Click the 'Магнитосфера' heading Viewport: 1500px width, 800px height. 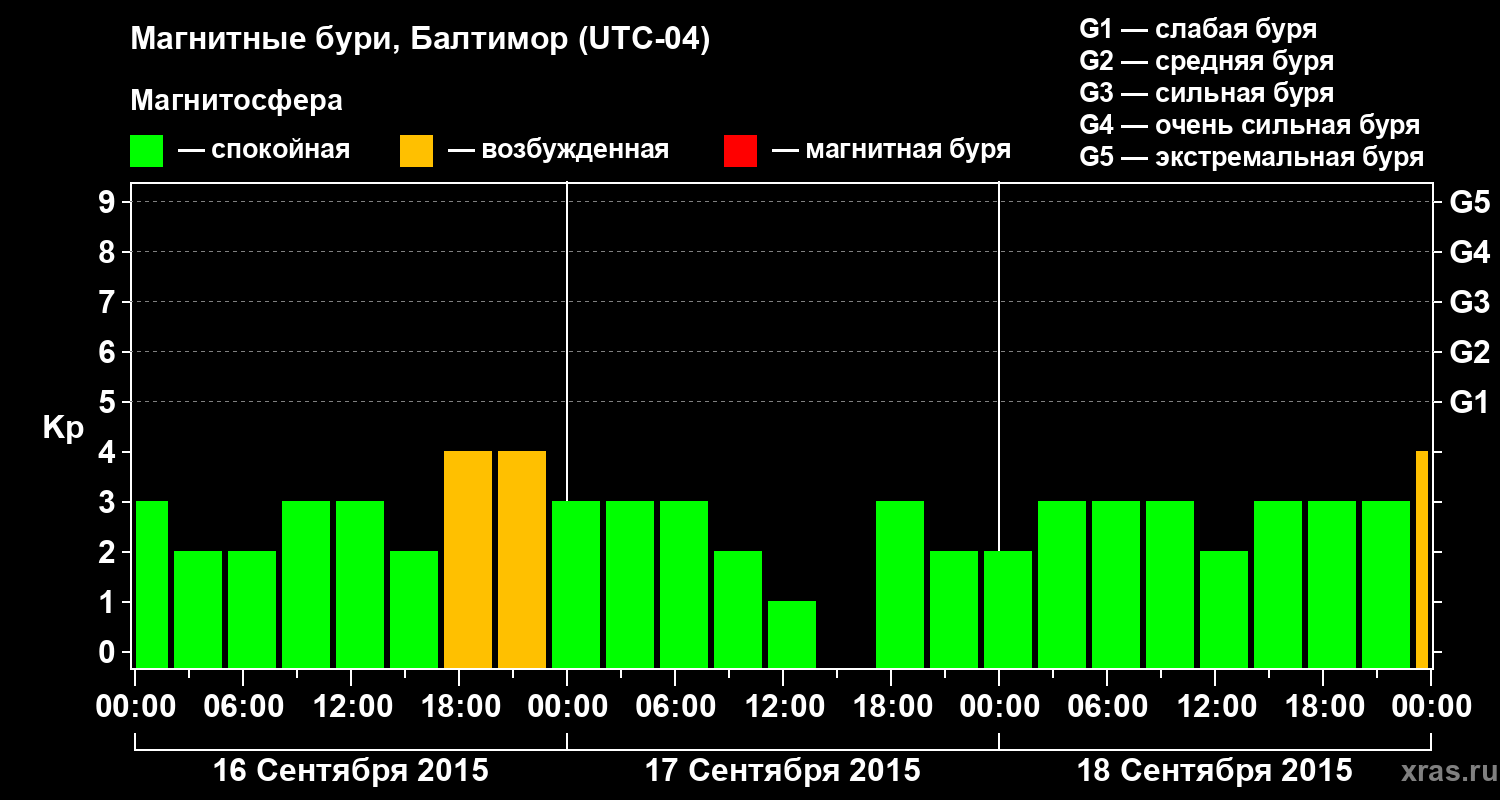coord(237,101)
